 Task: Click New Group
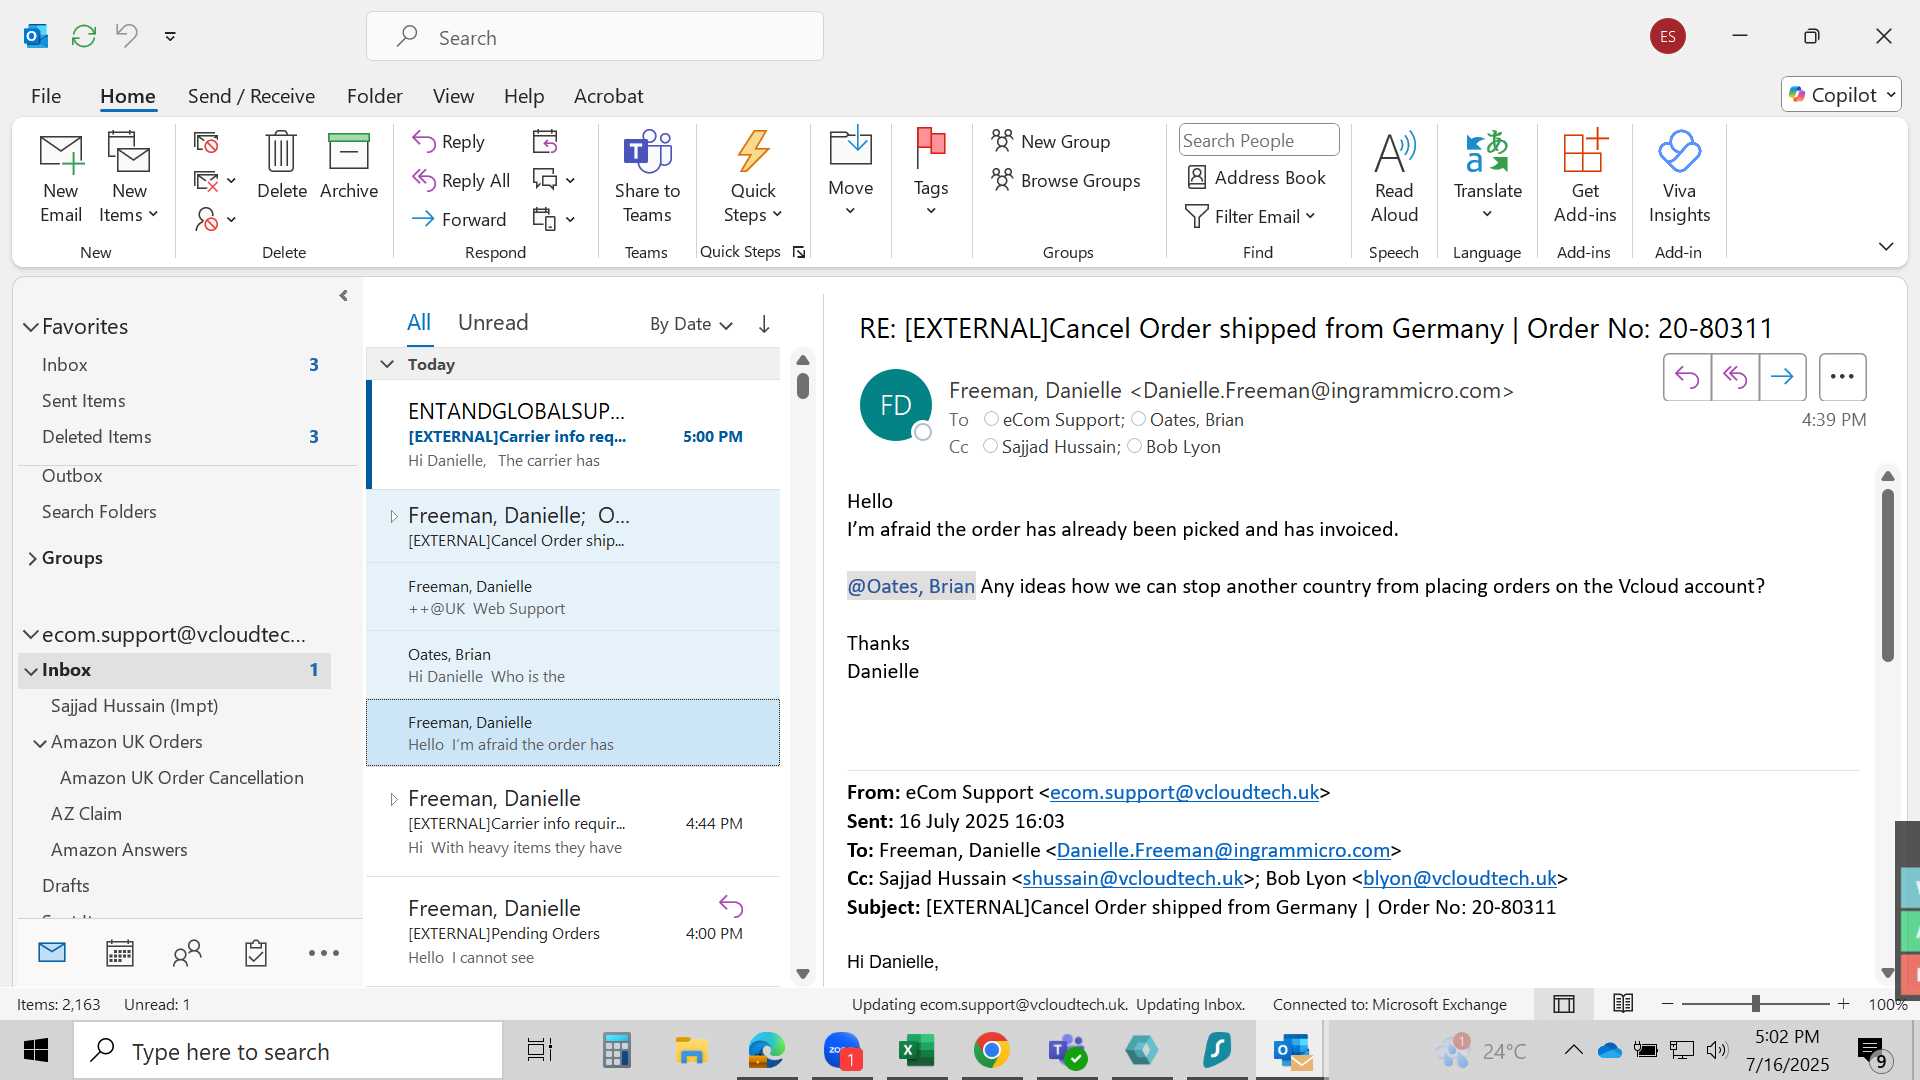click(1051, 141)
